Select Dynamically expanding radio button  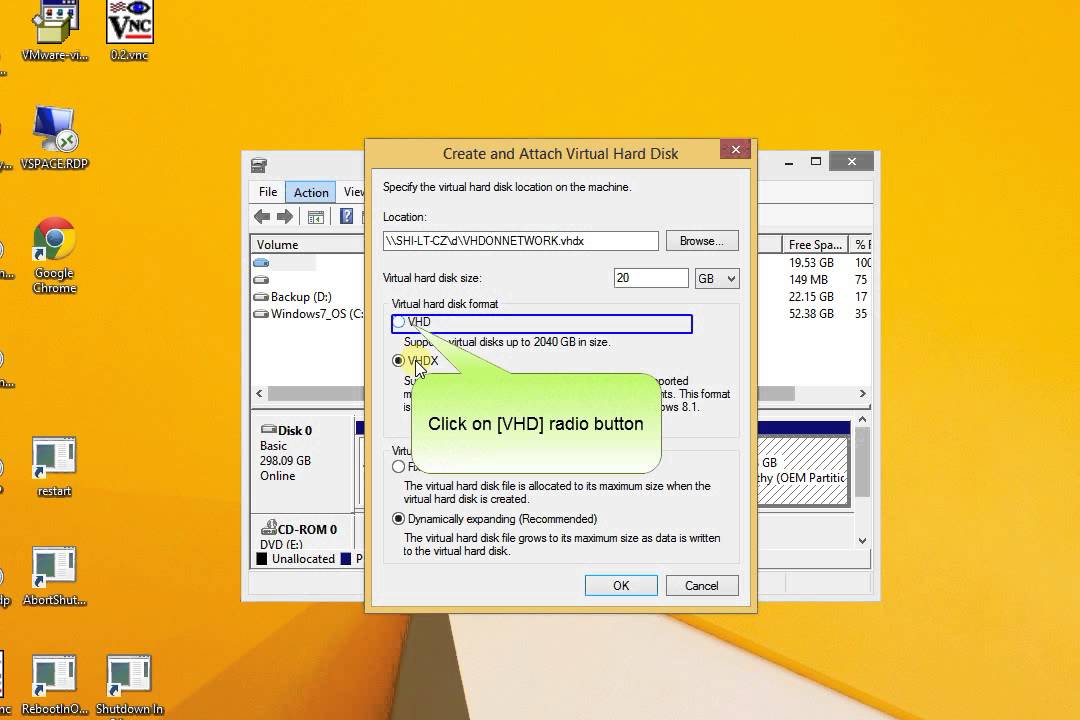[x=398, y=519]
